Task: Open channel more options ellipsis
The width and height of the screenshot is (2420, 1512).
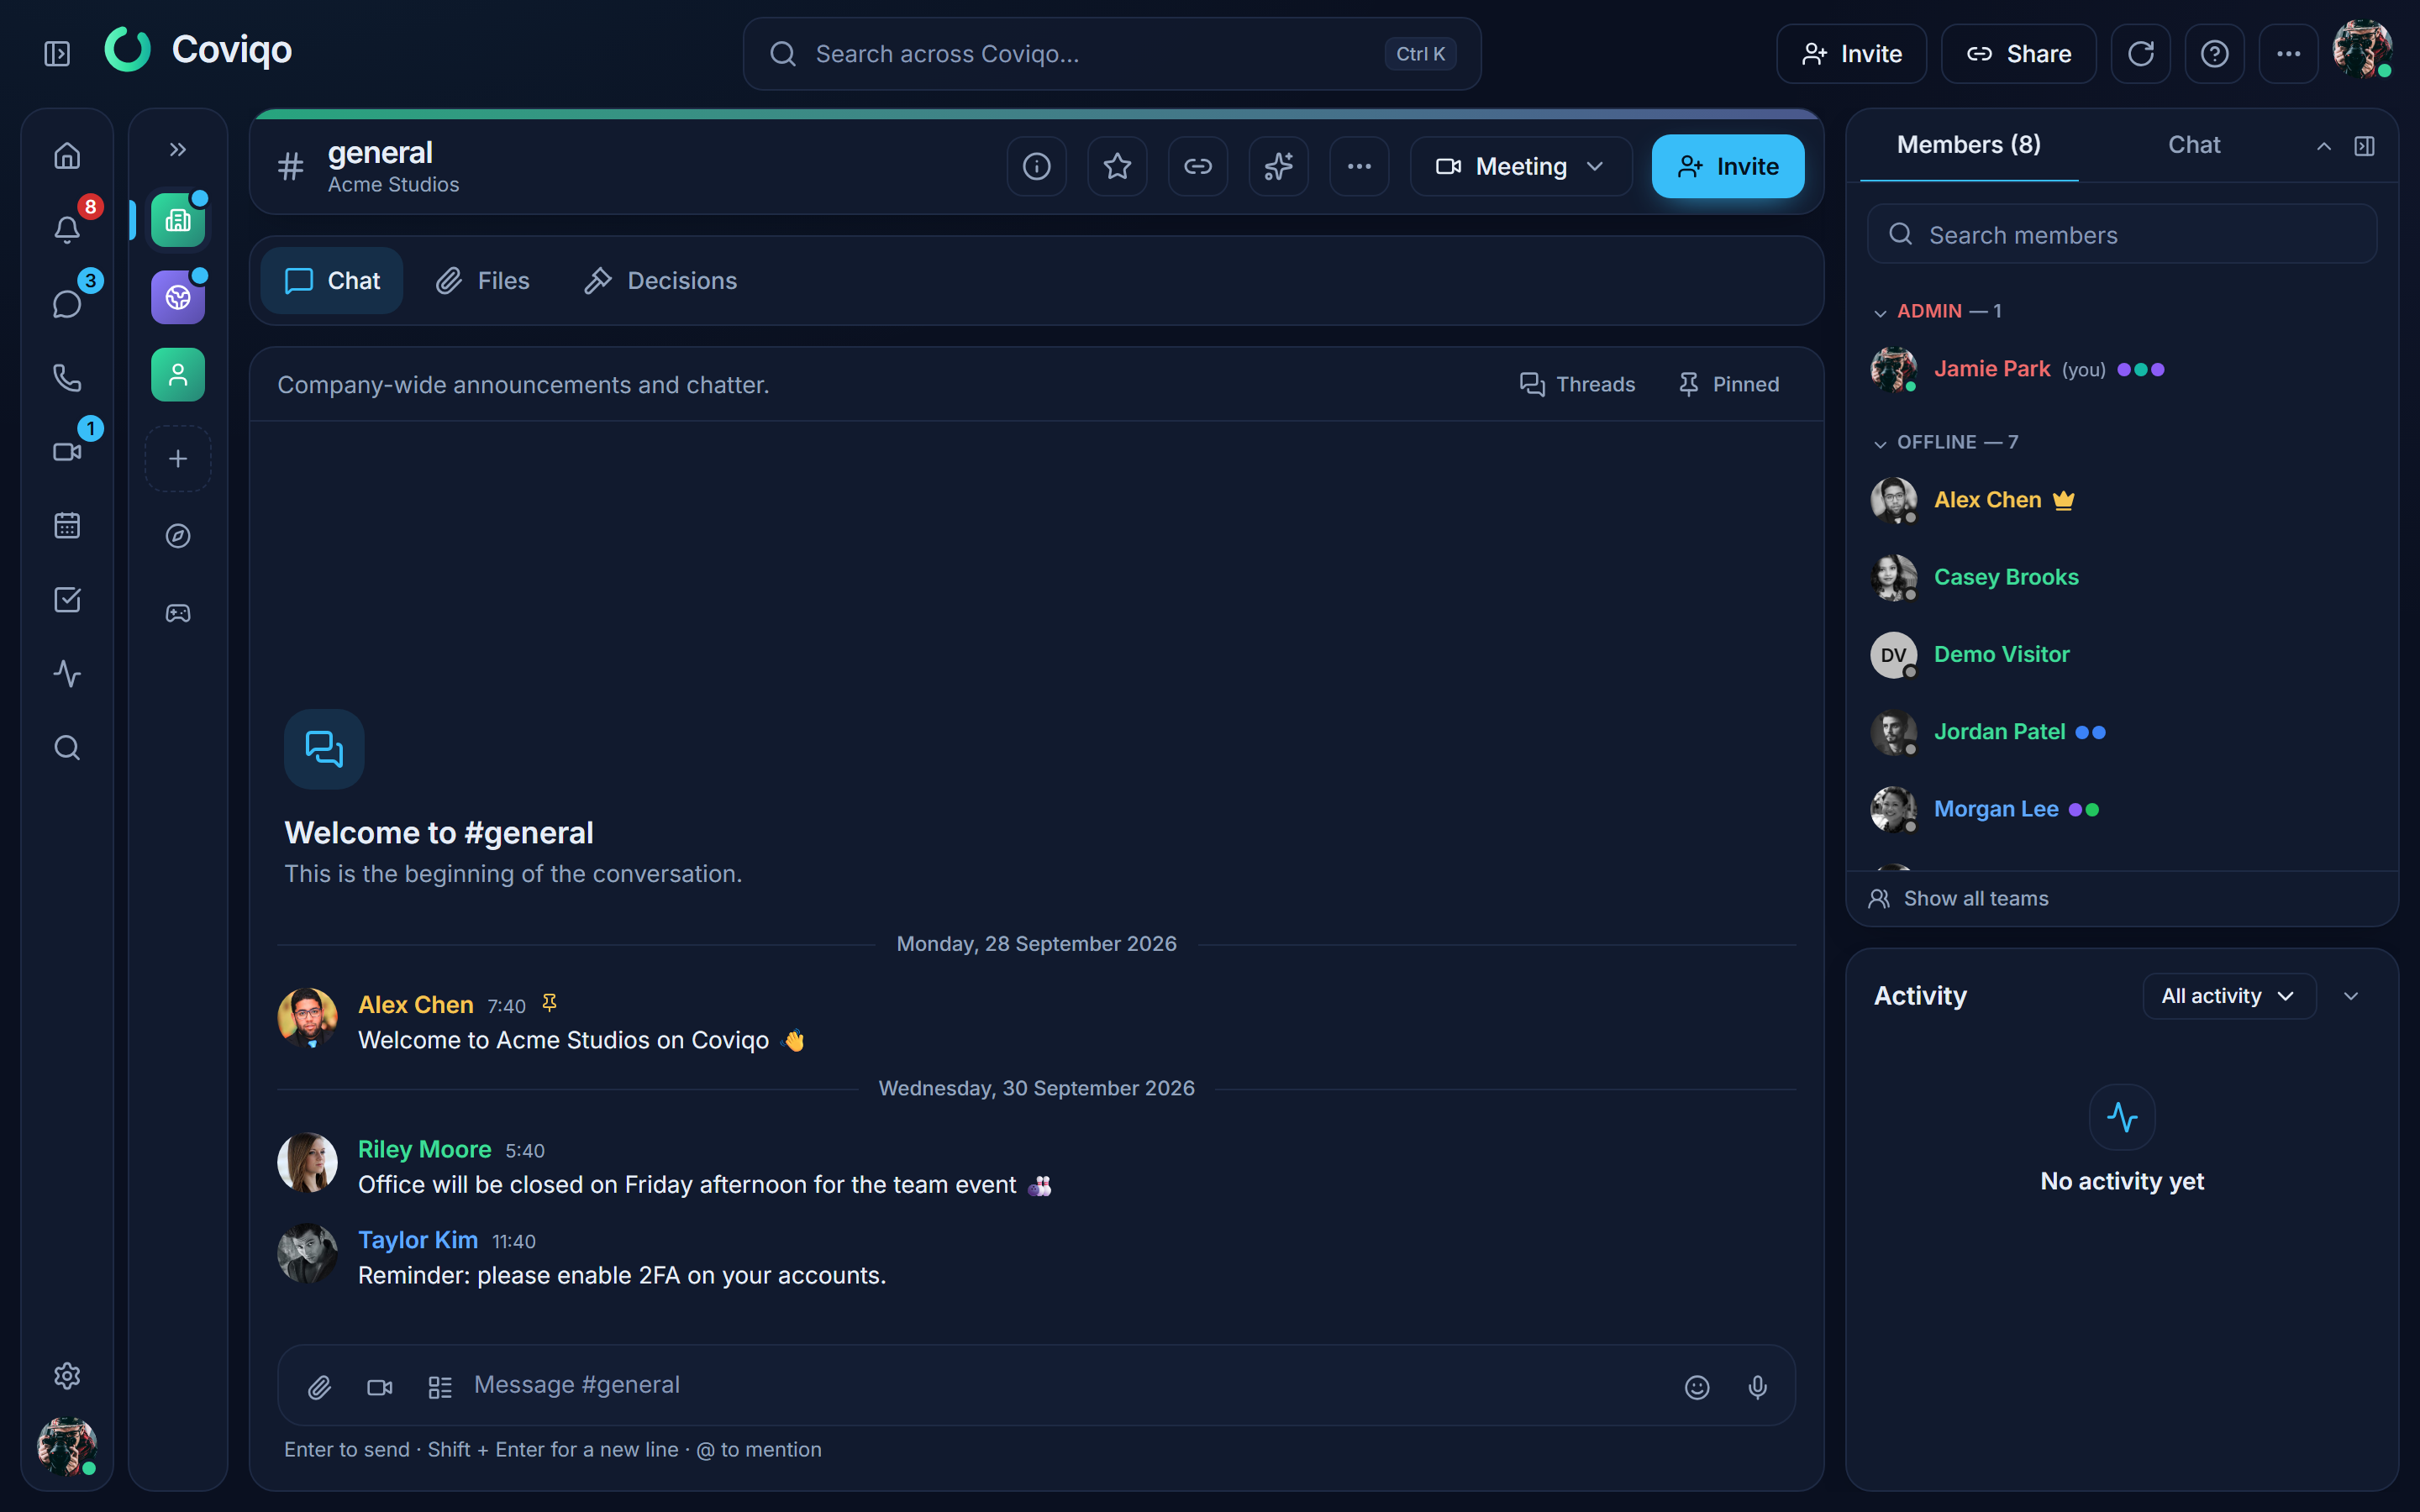Action: pos(1359,166)
